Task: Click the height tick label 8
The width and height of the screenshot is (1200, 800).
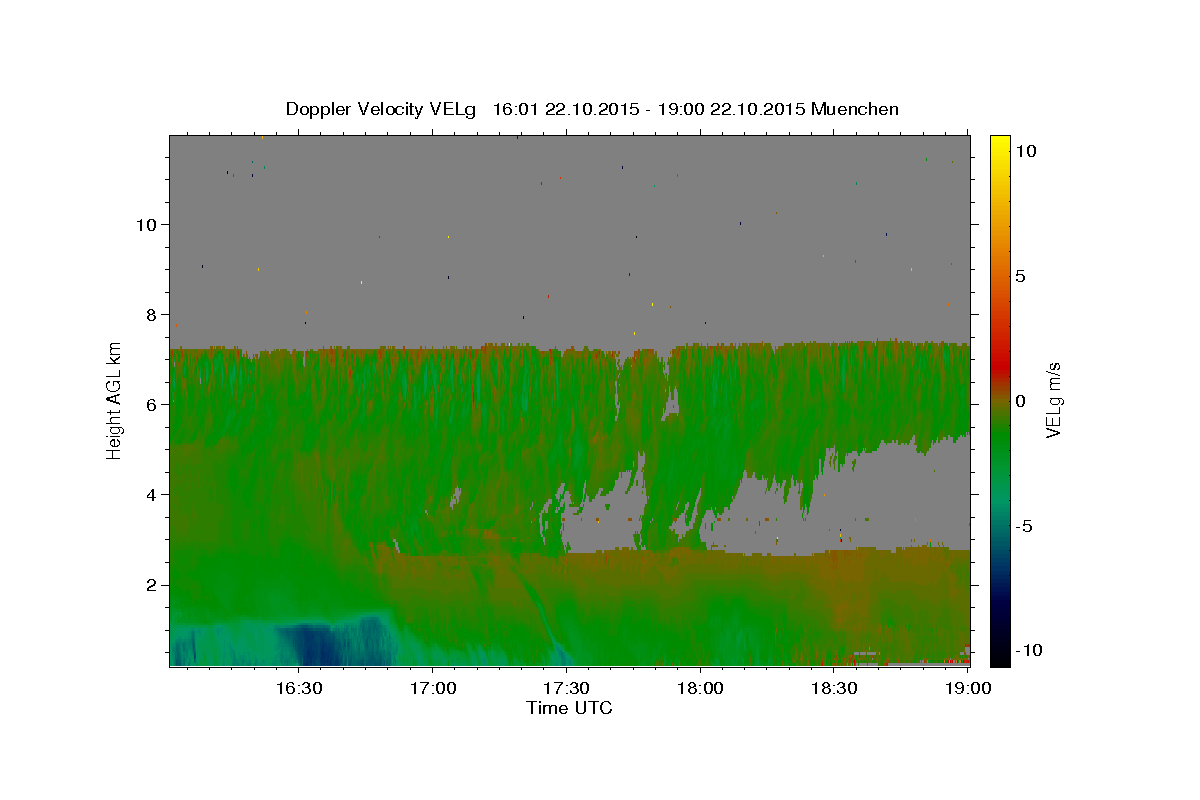Action: pyautogui.click(x=150, y=314)
